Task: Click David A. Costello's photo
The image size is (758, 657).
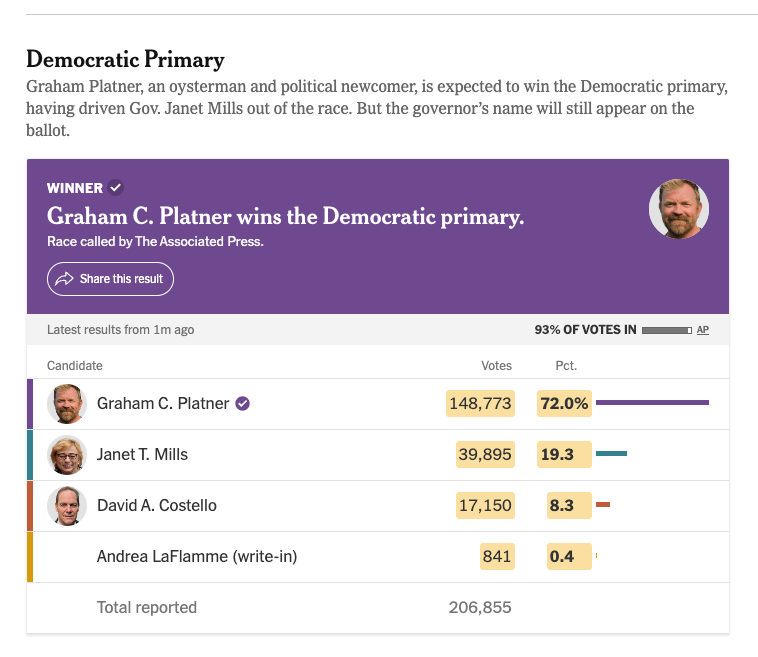Action: 67,506
